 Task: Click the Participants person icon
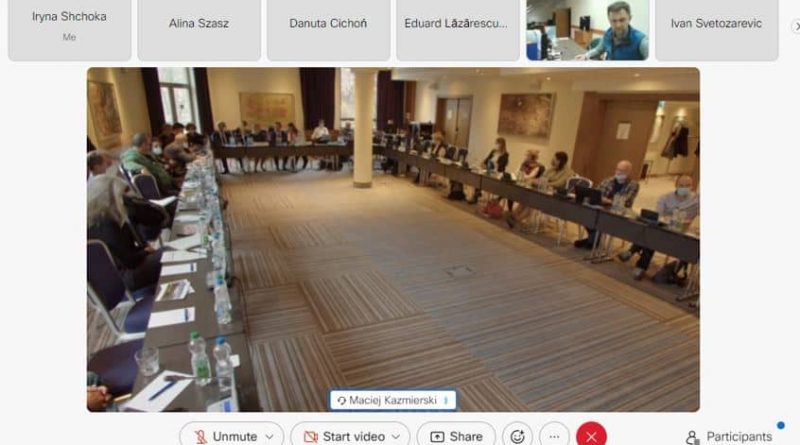pos(692,437)
